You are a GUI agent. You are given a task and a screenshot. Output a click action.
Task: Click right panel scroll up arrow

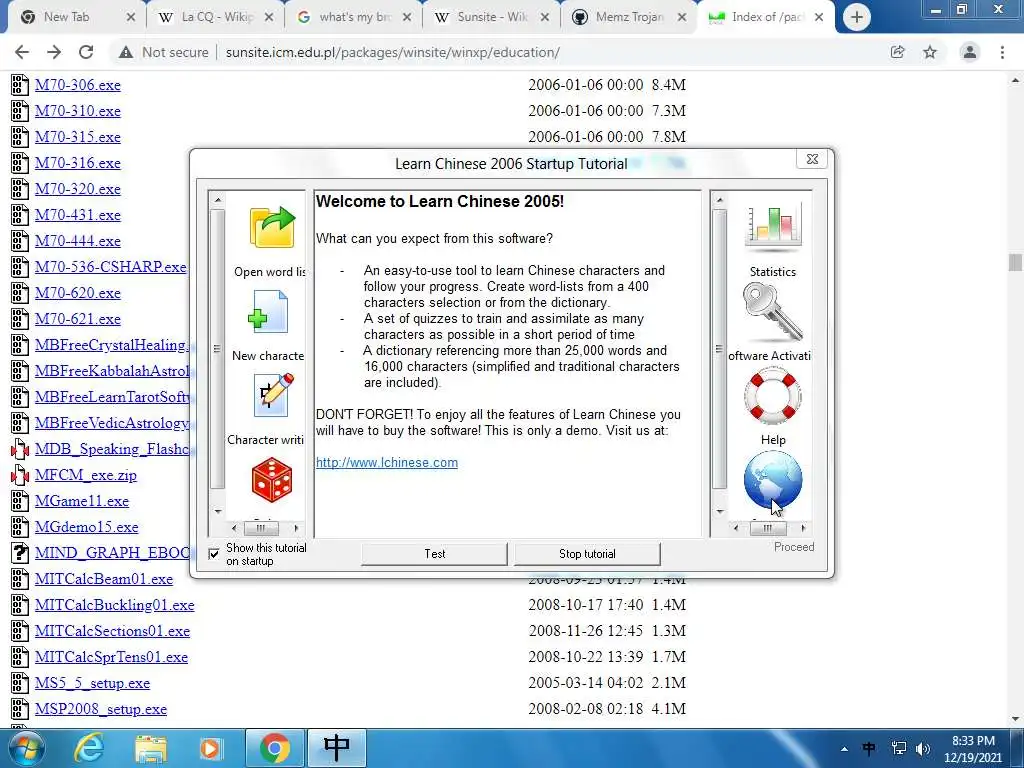tap(720, 199)
